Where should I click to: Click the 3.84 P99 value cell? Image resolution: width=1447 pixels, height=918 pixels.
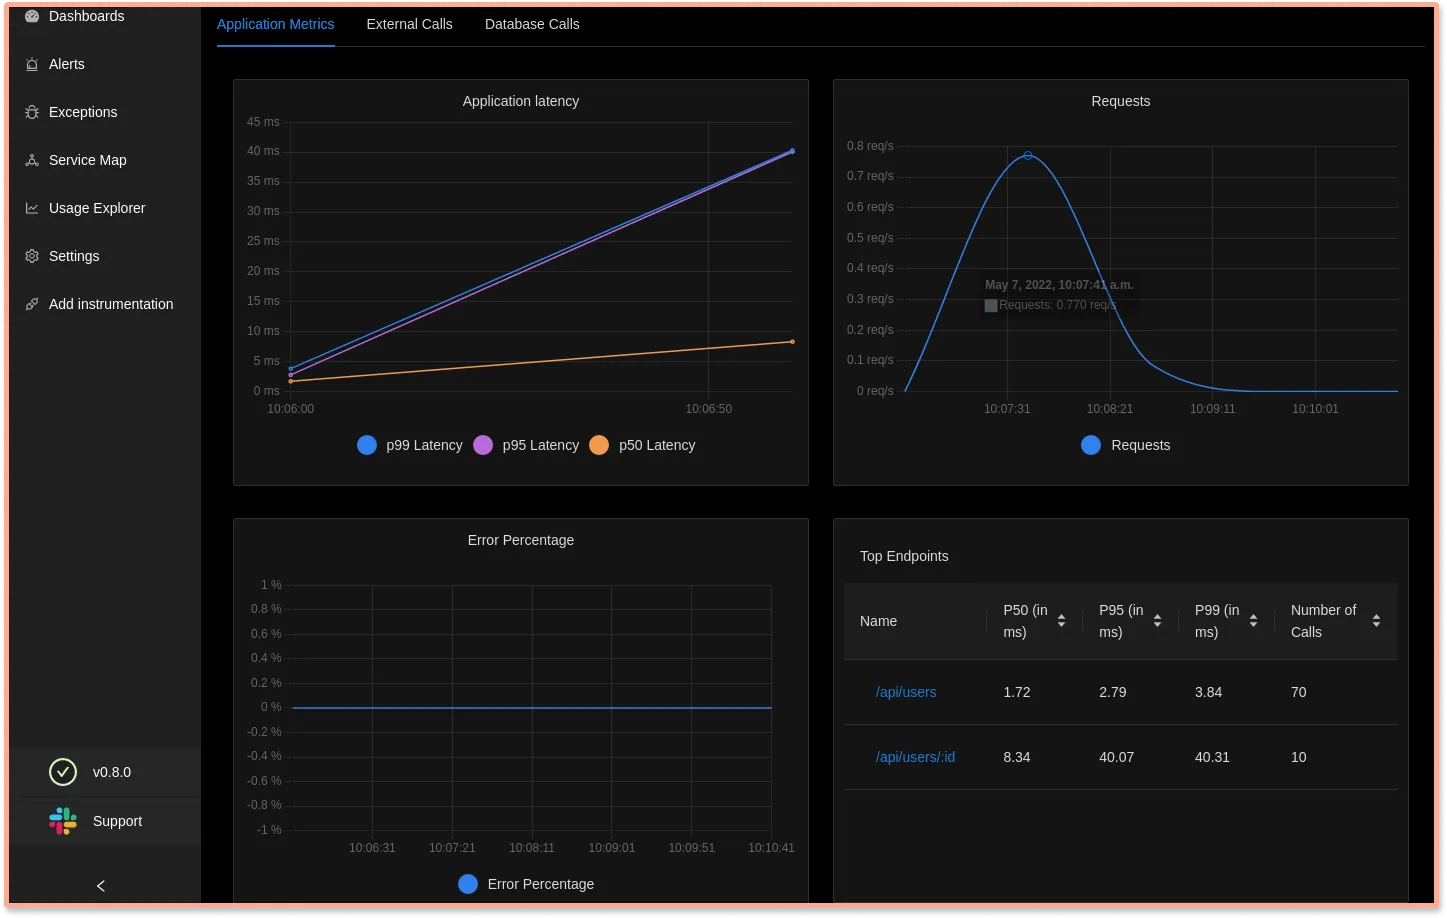click(x=1209, y=692)
